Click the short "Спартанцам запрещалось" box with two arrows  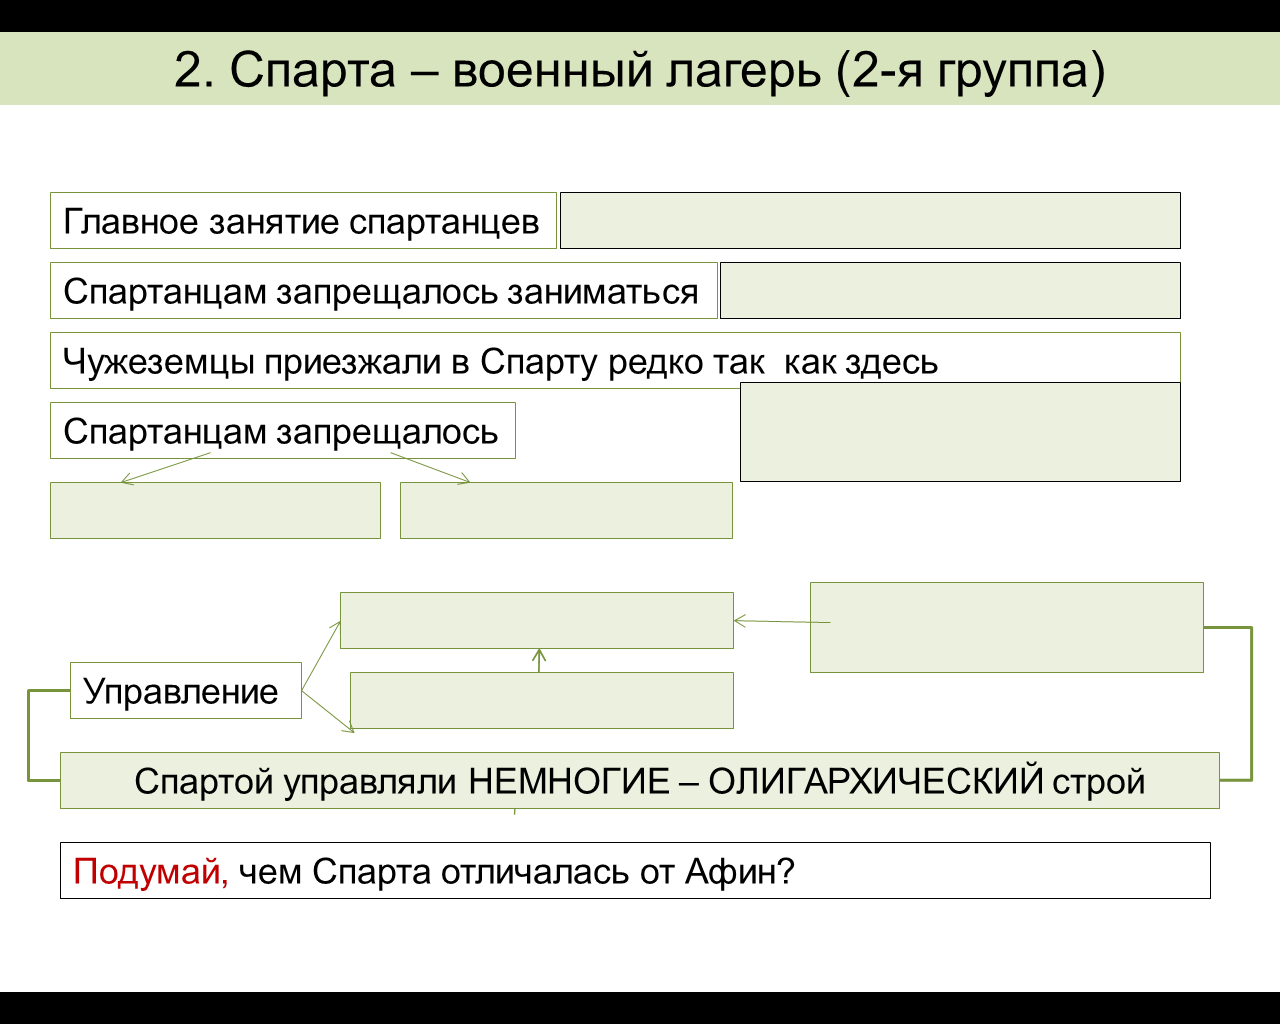coord(283,431)
